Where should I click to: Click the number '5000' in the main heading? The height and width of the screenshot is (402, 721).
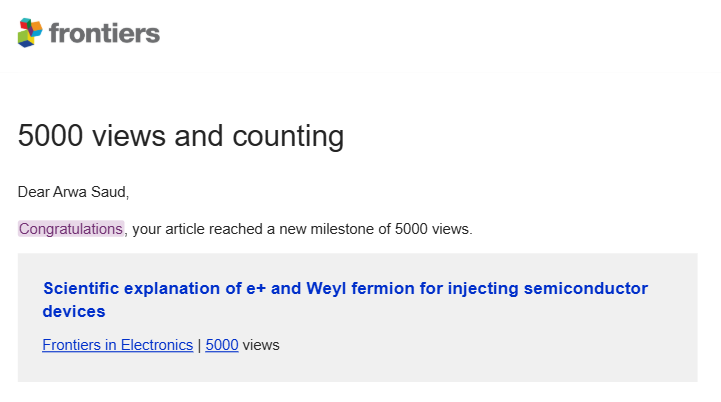pos(51,136)
